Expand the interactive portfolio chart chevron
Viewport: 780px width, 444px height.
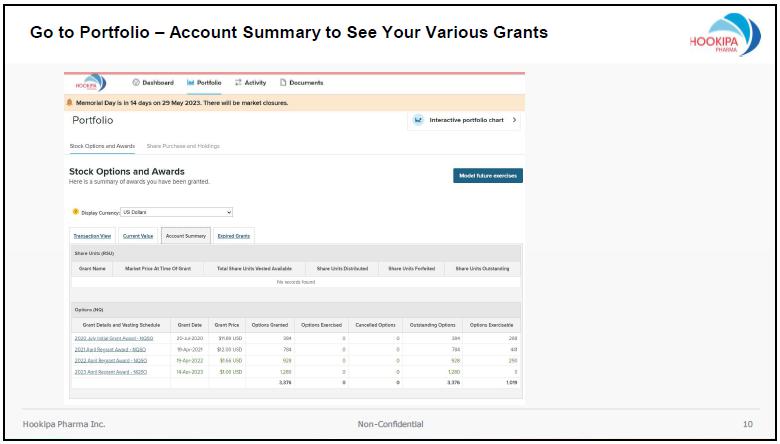[x=514, y=120]
